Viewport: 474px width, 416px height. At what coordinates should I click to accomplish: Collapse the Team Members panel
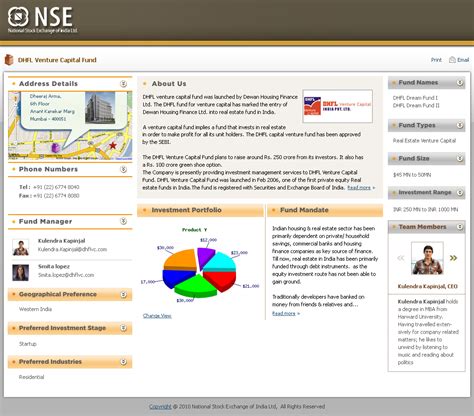[x=460, y=227]
